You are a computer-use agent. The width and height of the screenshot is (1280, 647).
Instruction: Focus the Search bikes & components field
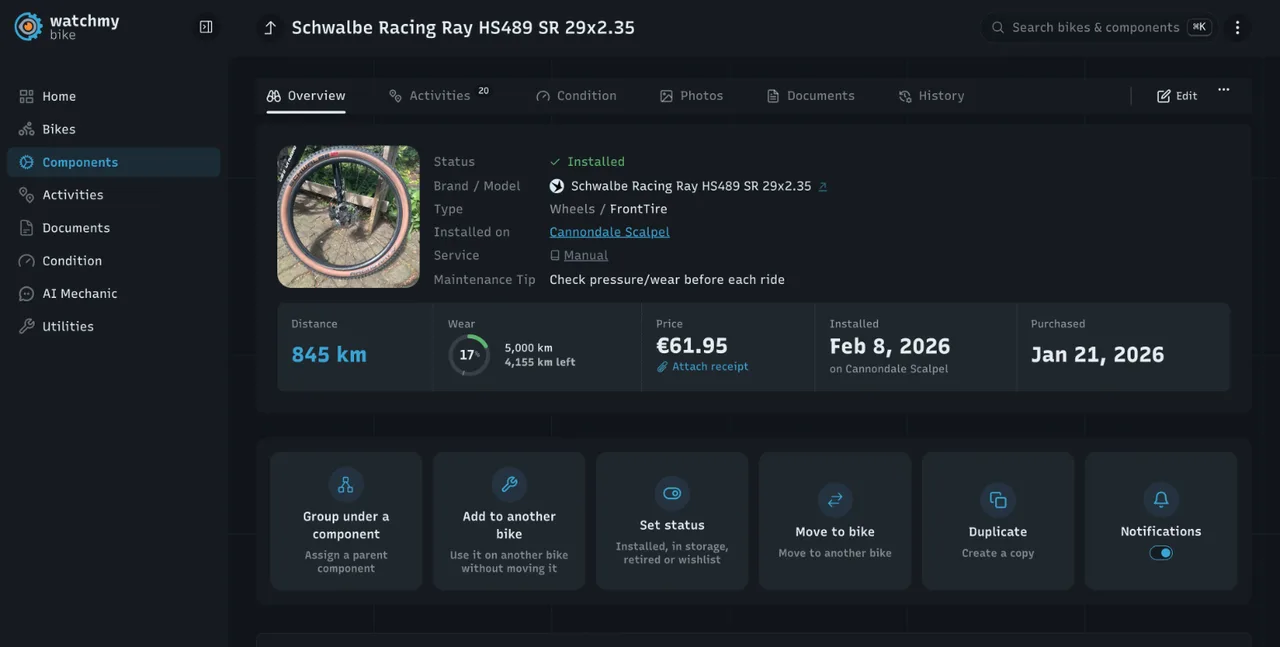1099,28
